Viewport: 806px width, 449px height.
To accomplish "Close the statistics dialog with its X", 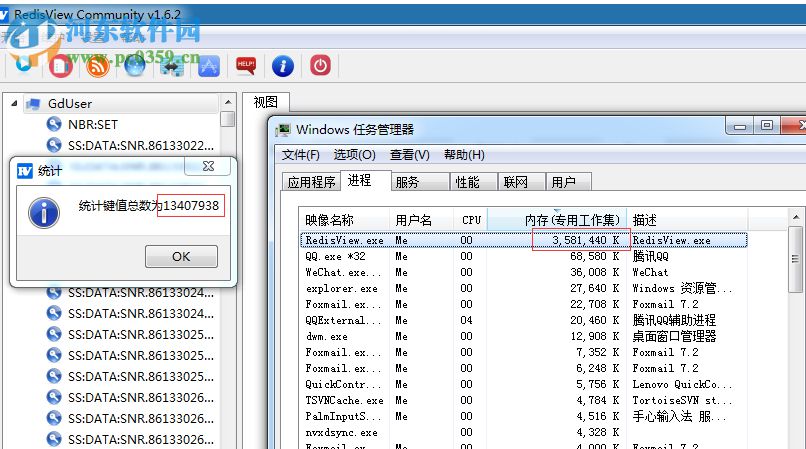I will point(208,166).
